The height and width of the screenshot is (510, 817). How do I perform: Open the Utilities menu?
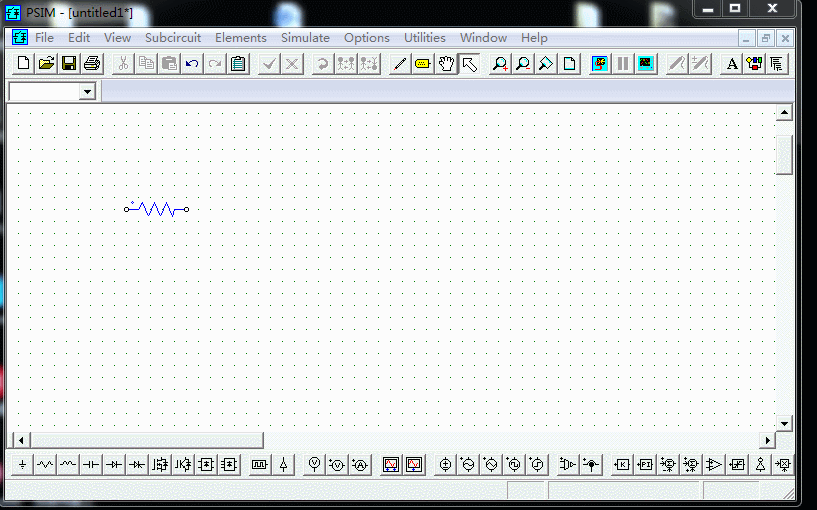[x=425, y=38]
